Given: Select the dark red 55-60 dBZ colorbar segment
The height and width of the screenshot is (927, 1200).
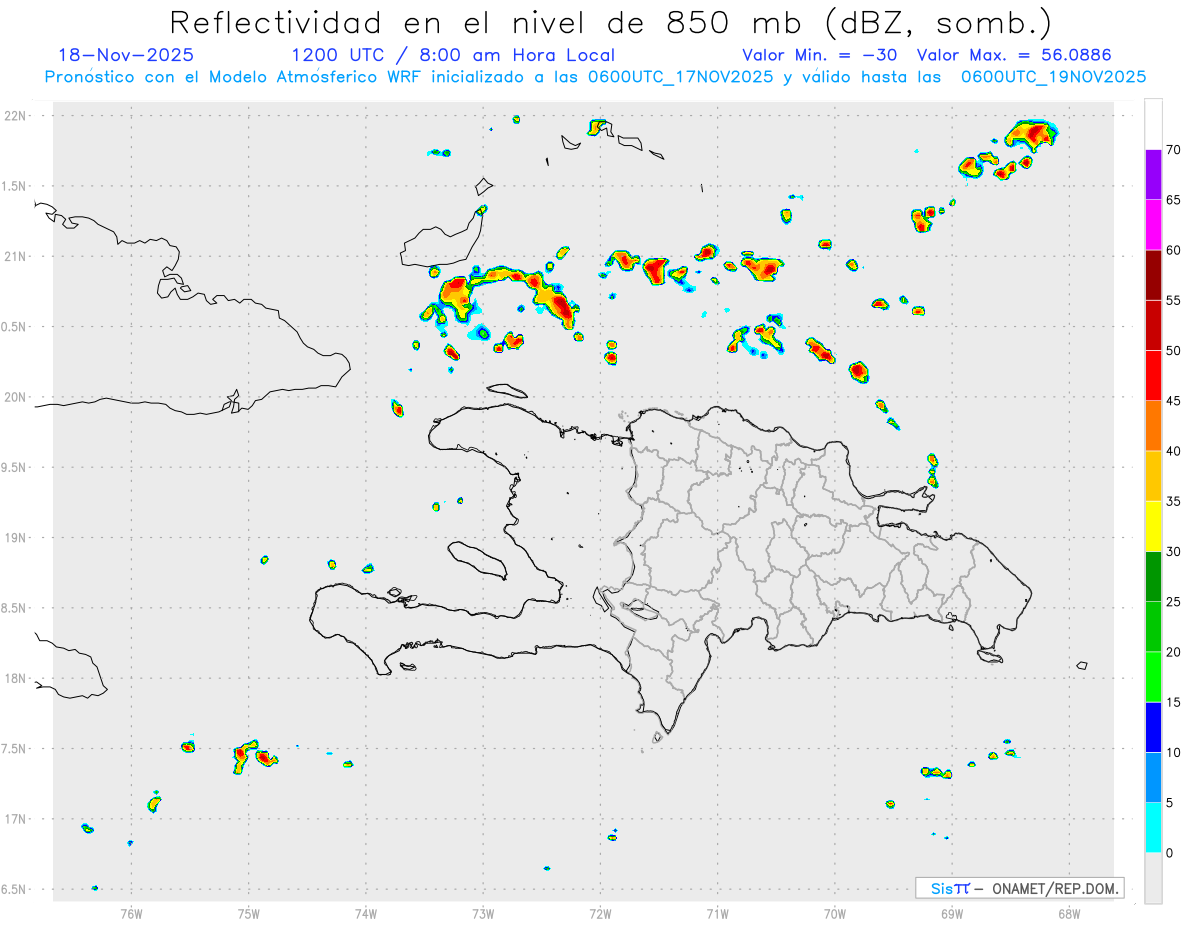Looking at the screenshot, I should click(x=1153, y=275).
